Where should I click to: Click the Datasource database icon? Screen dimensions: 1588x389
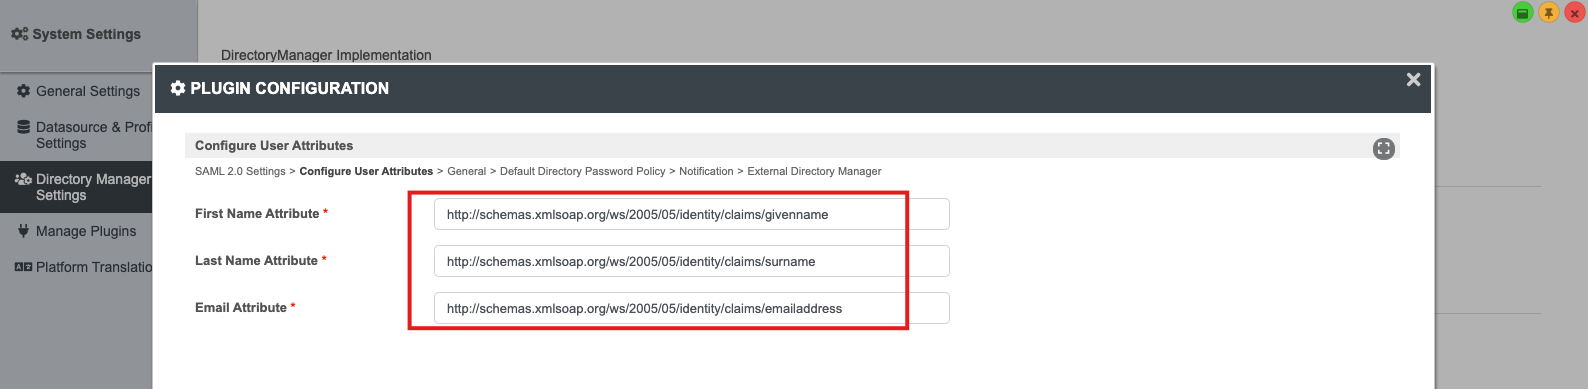pyautogui.click(x=23, y=127)
